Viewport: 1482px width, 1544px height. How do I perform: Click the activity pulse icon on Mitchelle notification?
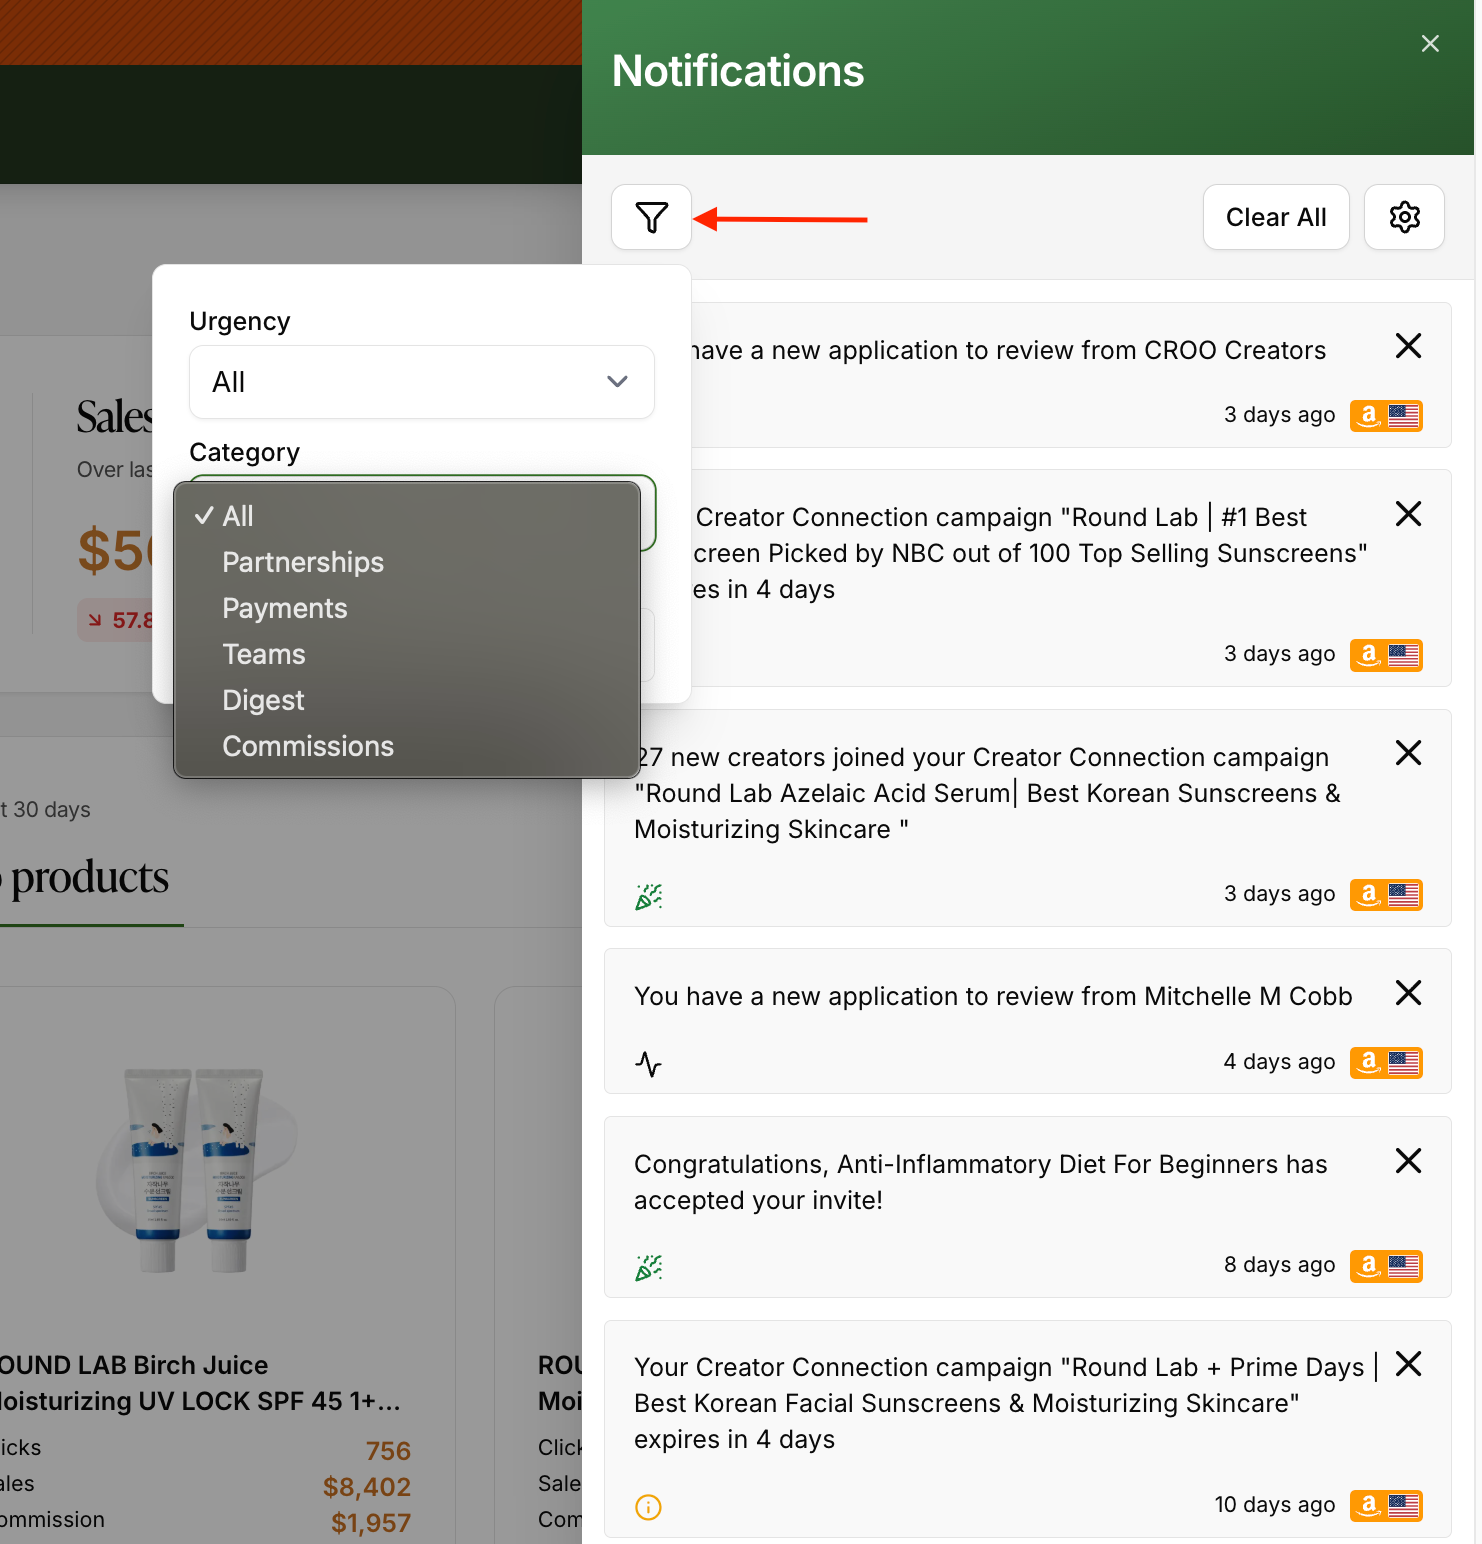(x=648, y=1064)
